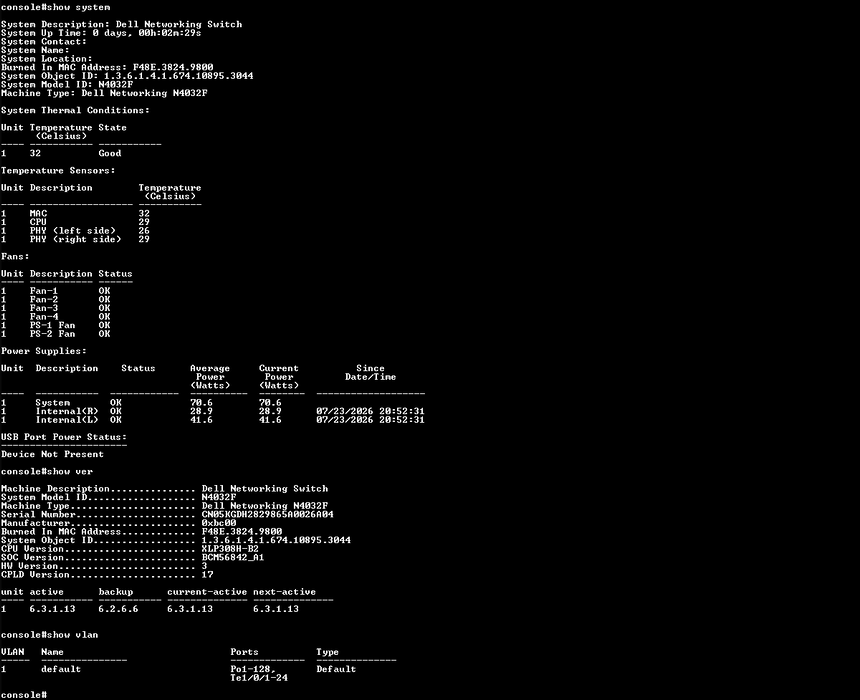This screenshot has width=860, height=700.
Task: Select the CPU Version value XLP308H-B2
Action: point(230,549)
